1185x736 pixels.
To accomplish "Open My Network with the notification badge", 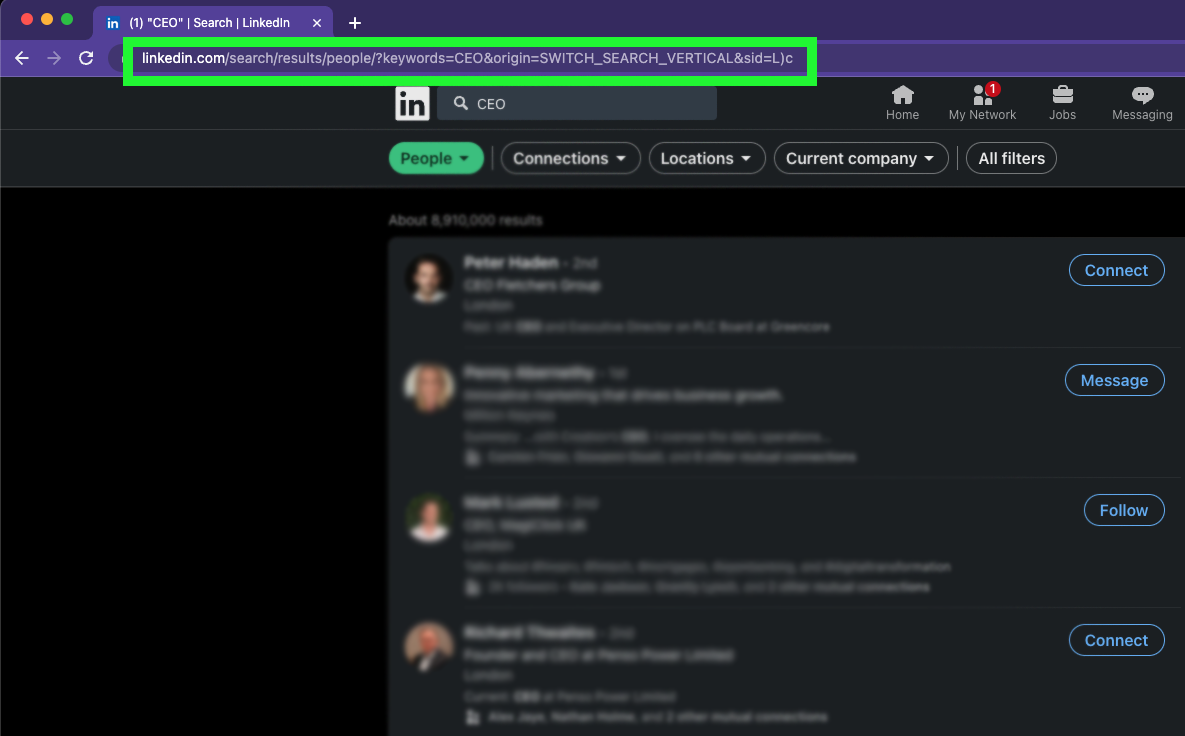I will (x=982, y=102).
